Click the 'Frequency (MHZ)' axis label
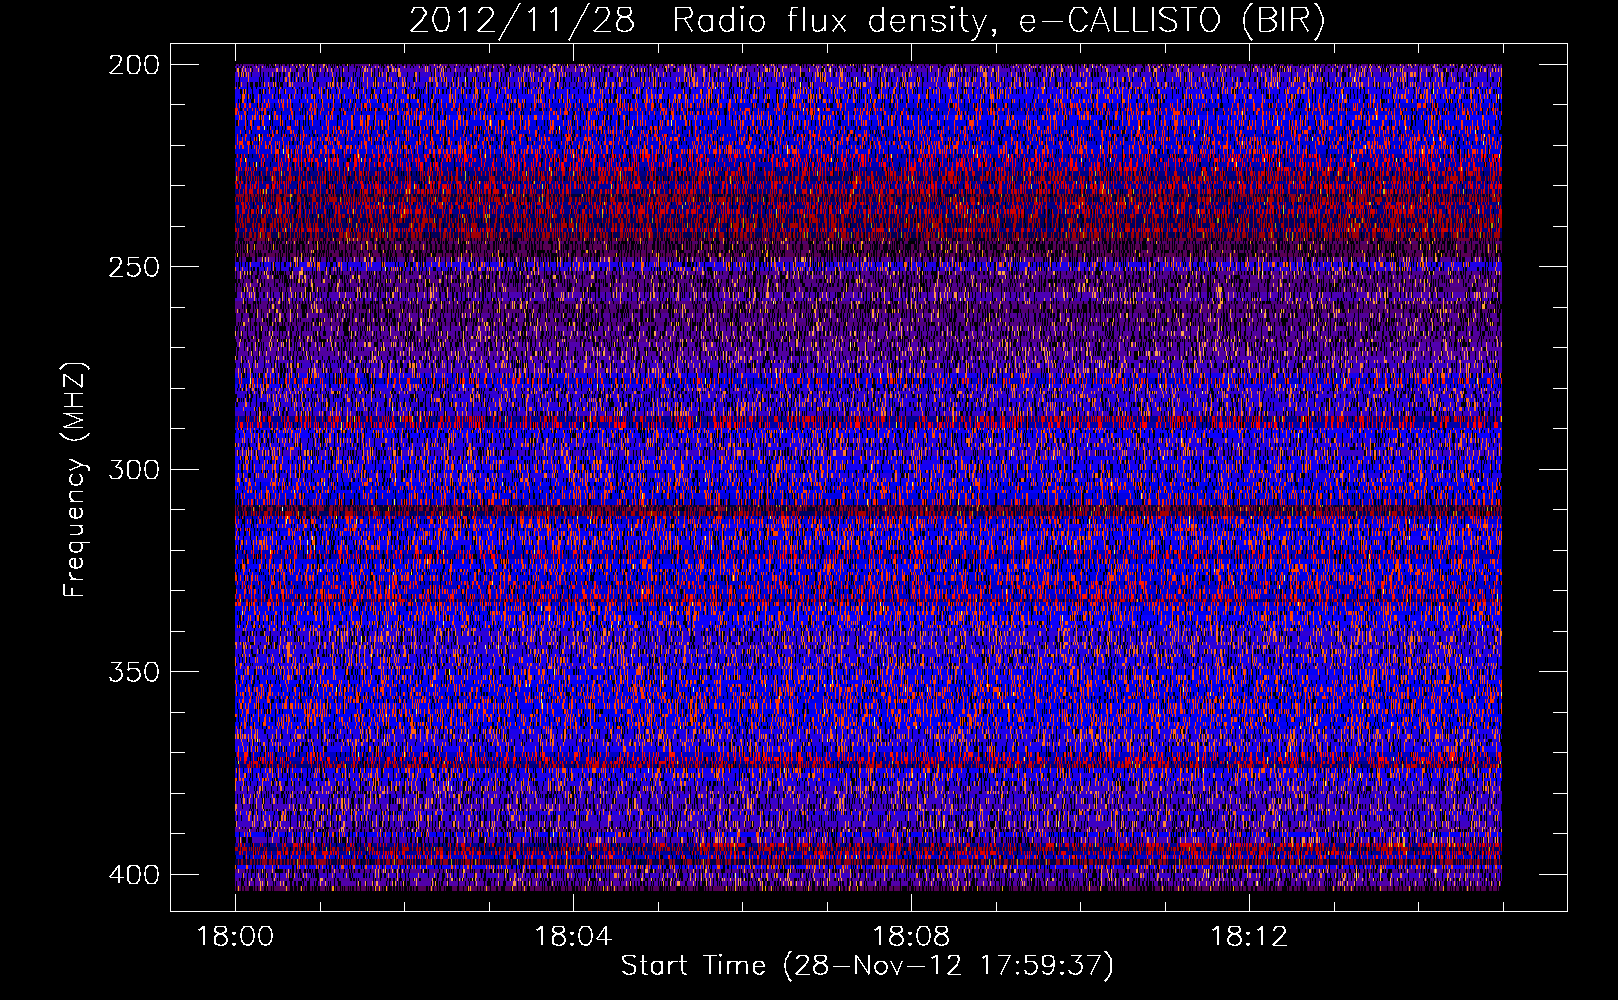 pyautogui.click(x=76, y=480)
